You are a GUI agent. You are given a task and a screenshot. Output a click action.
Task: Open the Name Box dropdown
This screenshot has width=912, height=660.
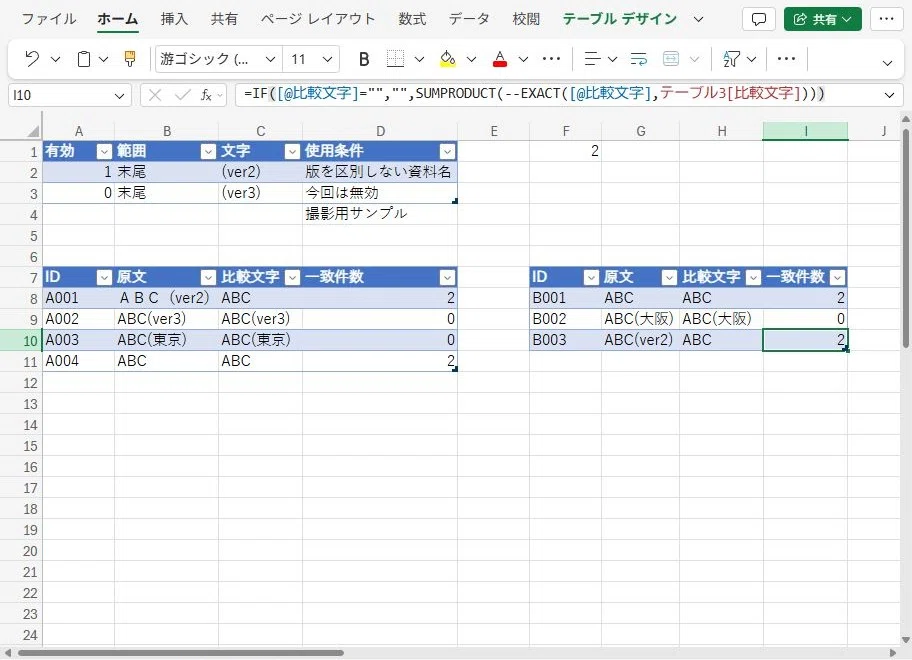pyautogui.click(x=119, y=95)
